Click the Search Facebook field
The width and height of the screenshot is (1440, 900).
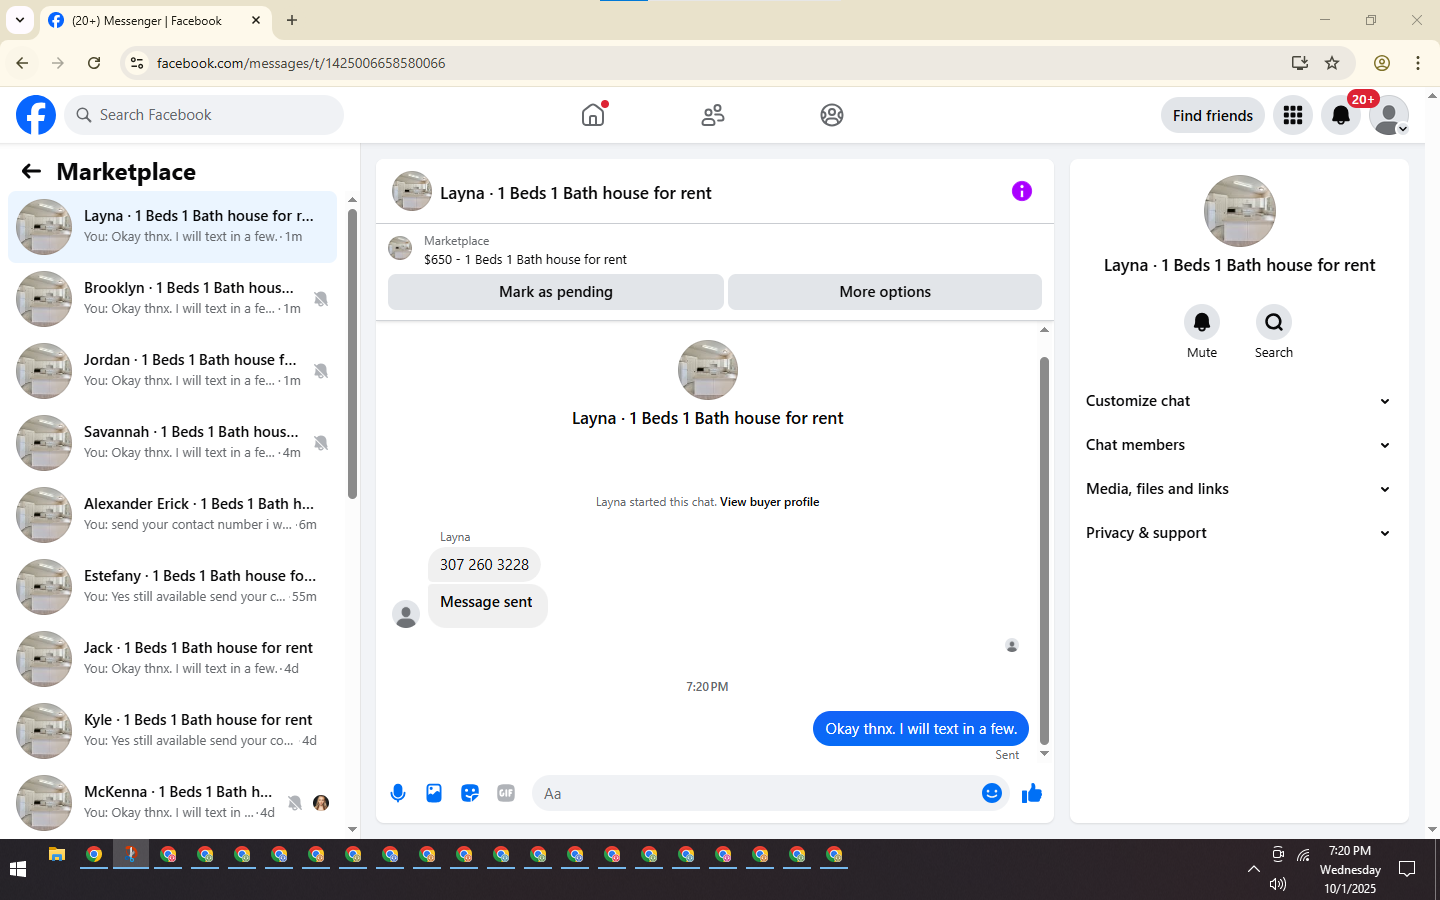point(204,115)
